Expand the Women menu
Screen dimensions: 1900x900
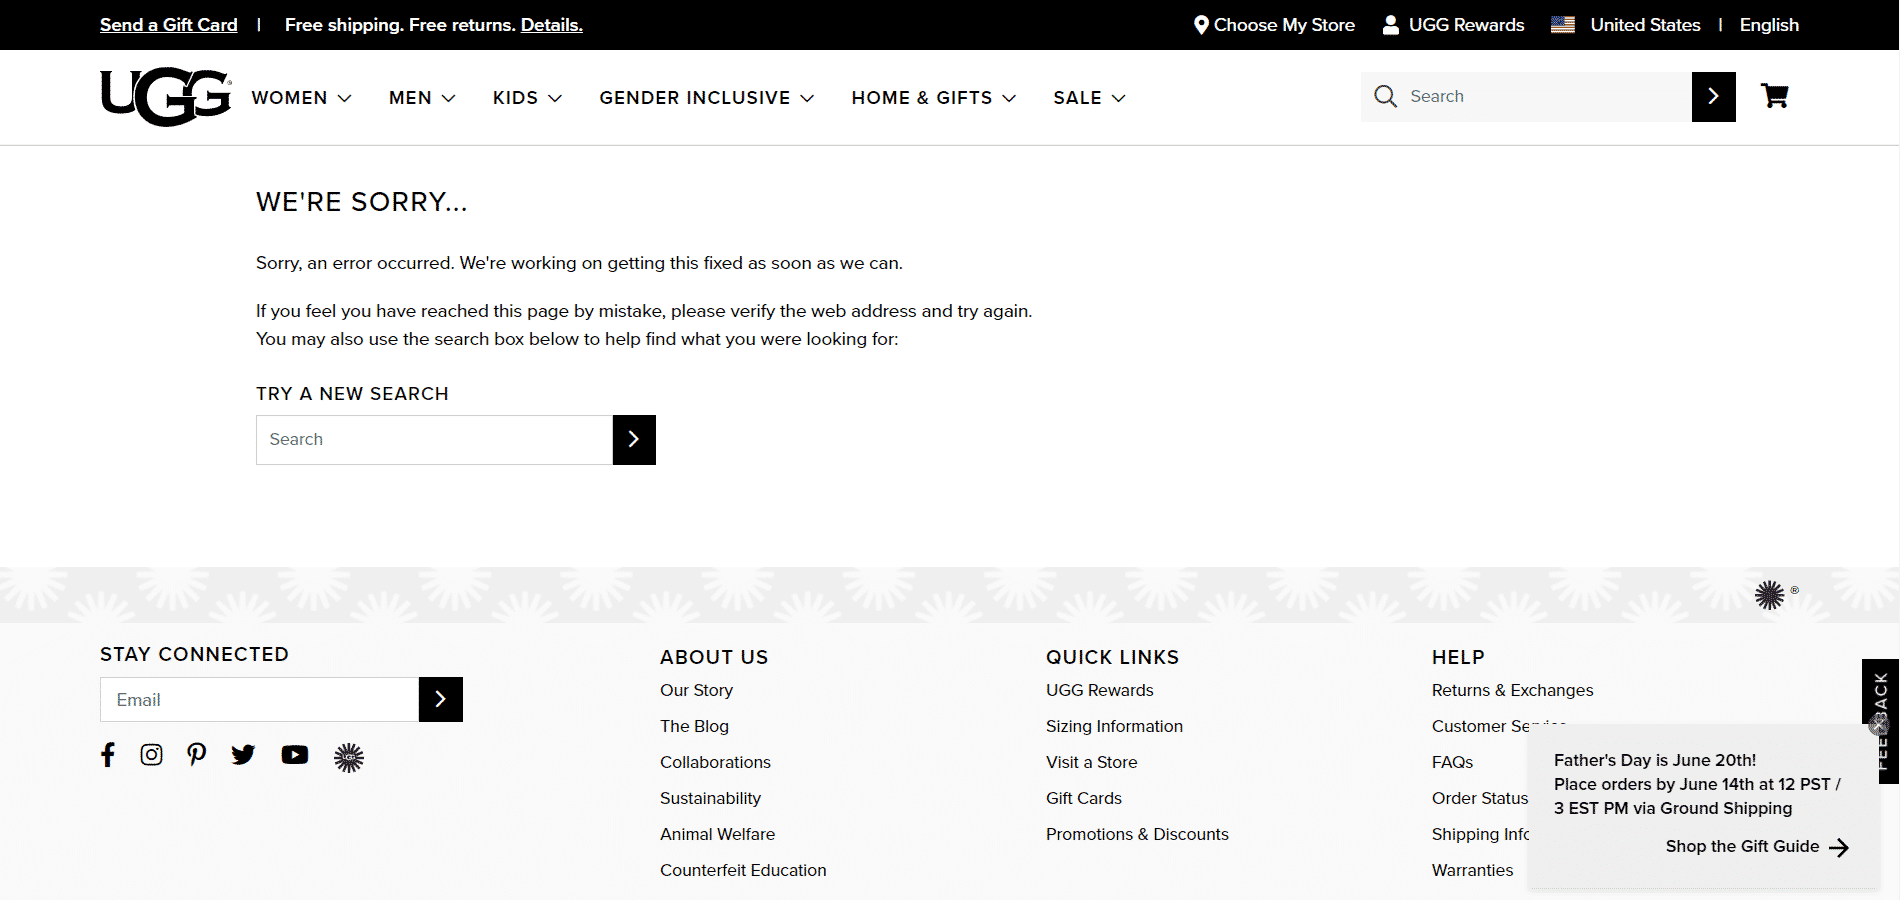pos(301,98)
